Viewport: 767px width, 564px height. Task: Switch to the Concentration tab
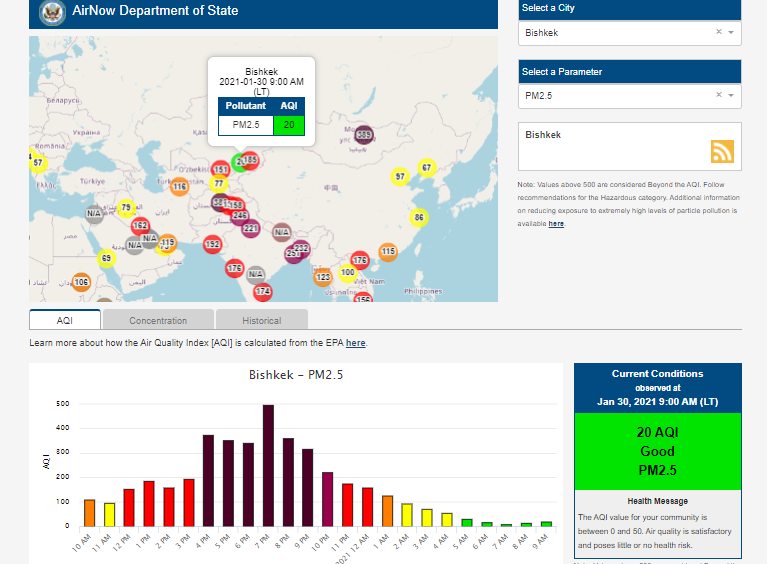(x=158, y=321)
